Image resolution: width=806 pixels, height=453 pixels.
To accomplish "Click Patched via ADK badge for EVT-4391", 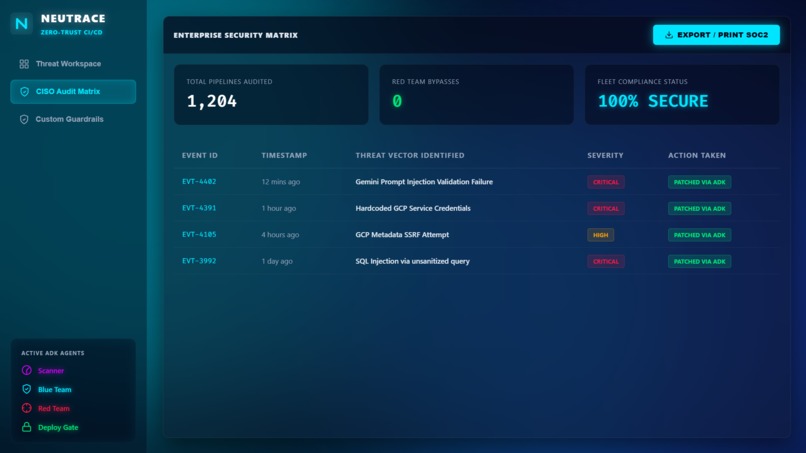I will [x=700, y=209].
